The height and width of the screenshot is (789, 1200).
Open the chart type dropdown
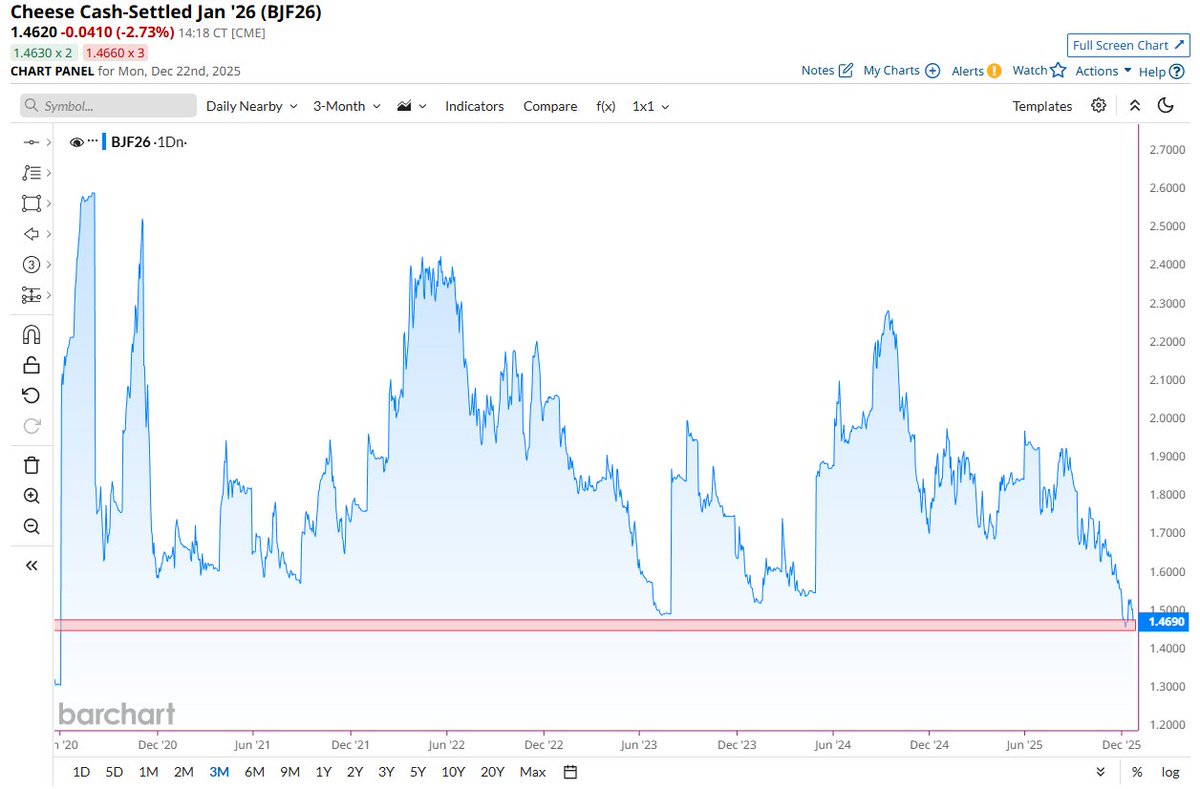[412, 106]
